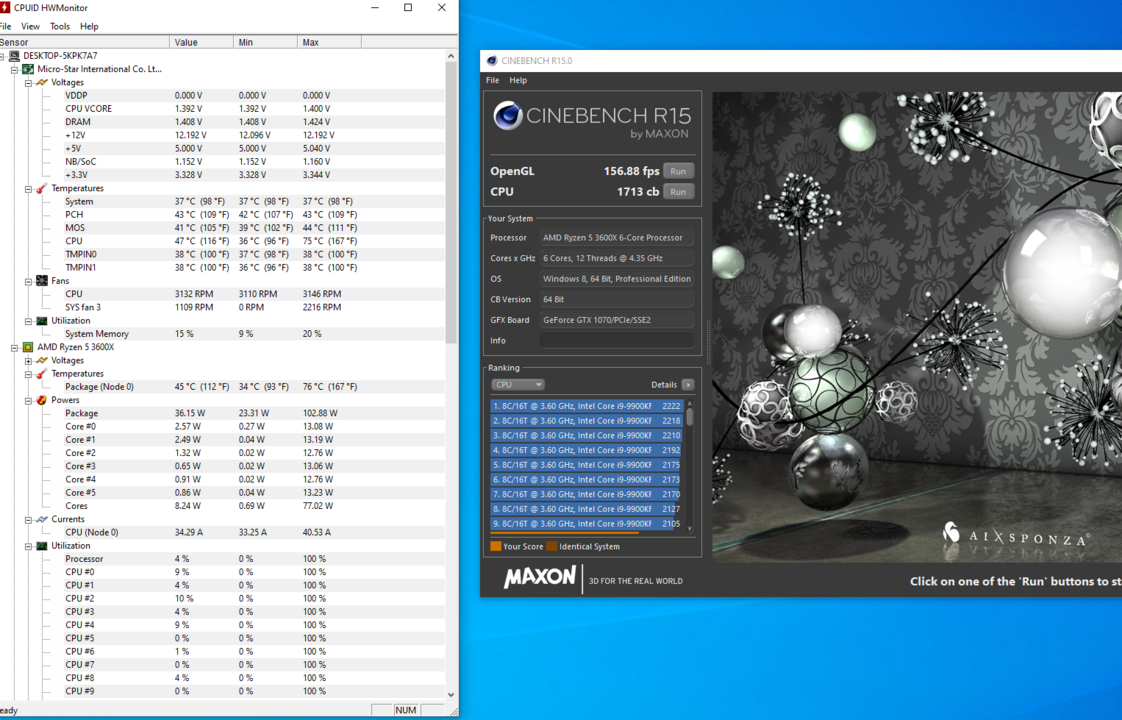Click the CPUID HWMonitor title bar icon
Image resolution: width=1122 pixels, height=720 pixels.
tap(4, 8)
